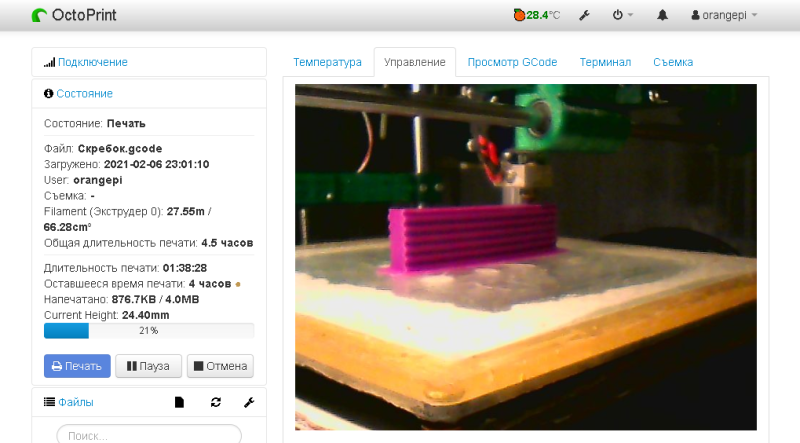This screenshot has height=443, width=800.
Task: Click the 21% print progress bar
Action: click(149, 331)
